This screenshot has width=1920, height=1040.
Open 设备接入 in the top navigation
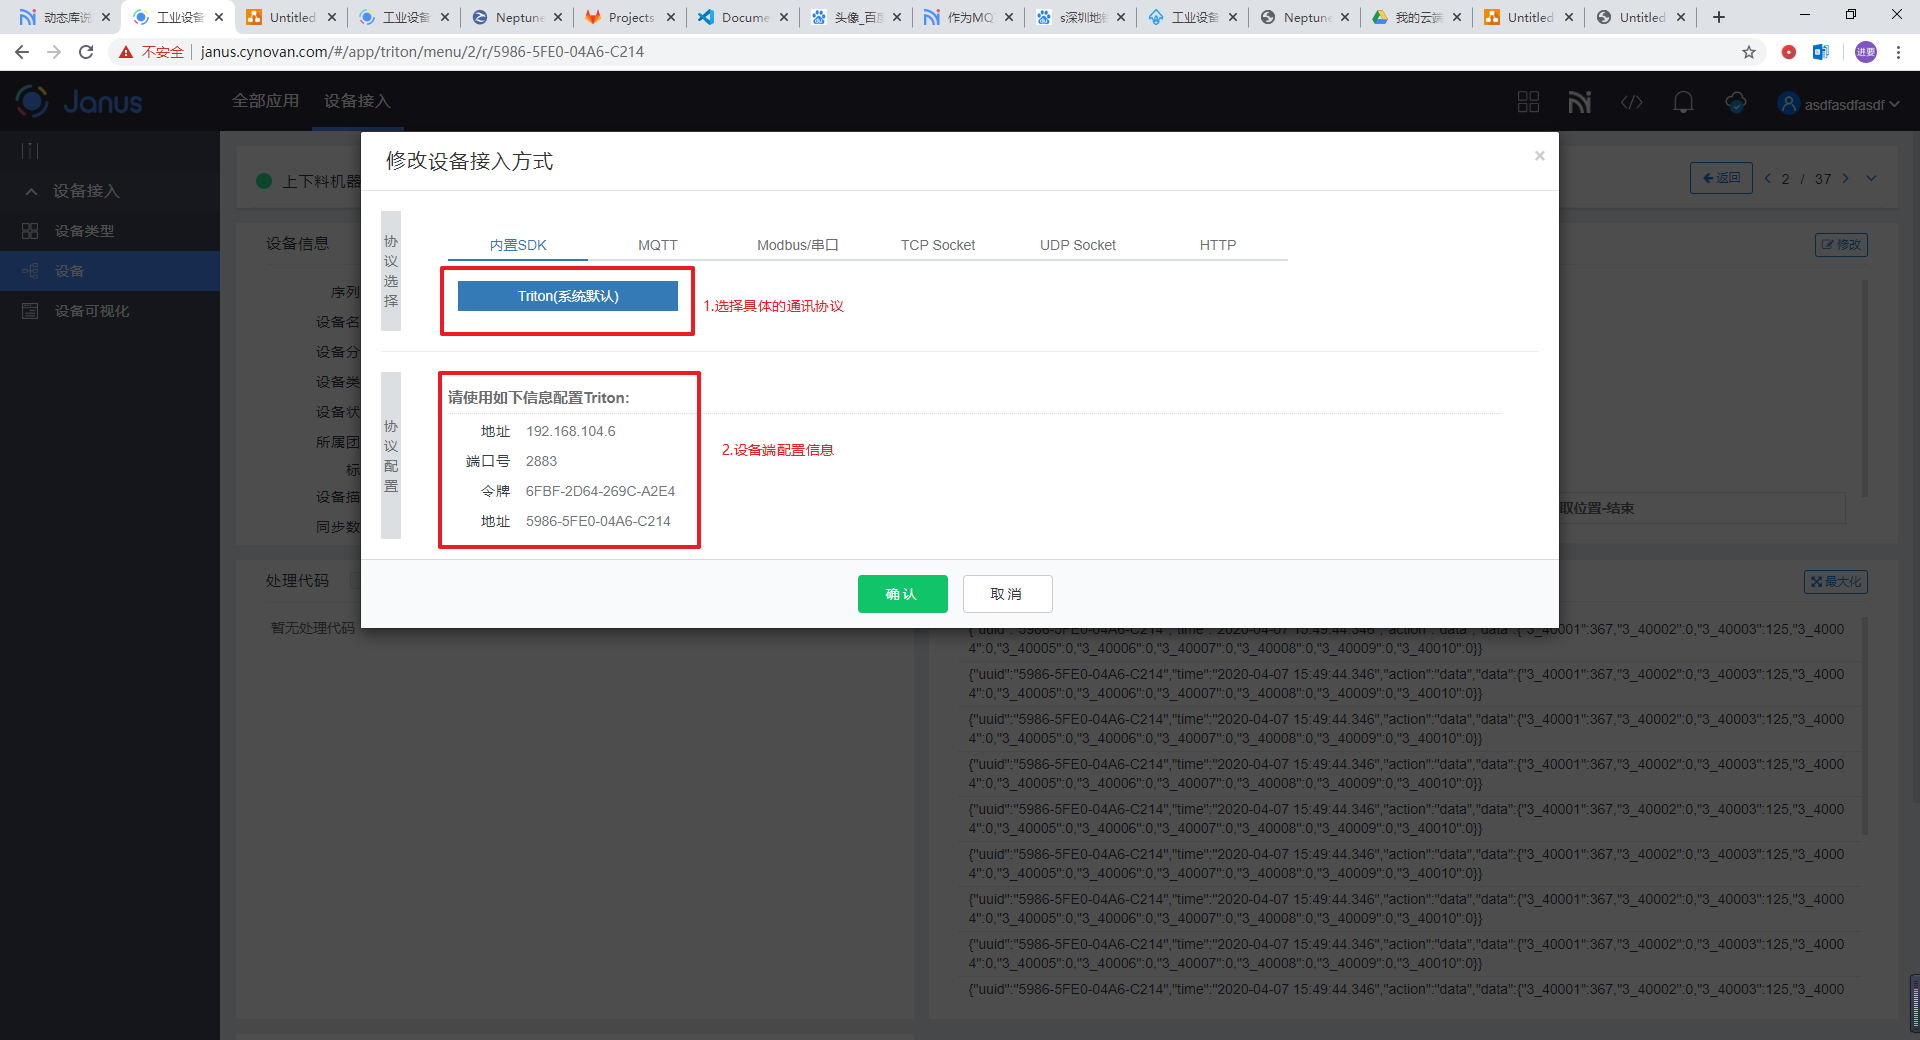[357, 101]
